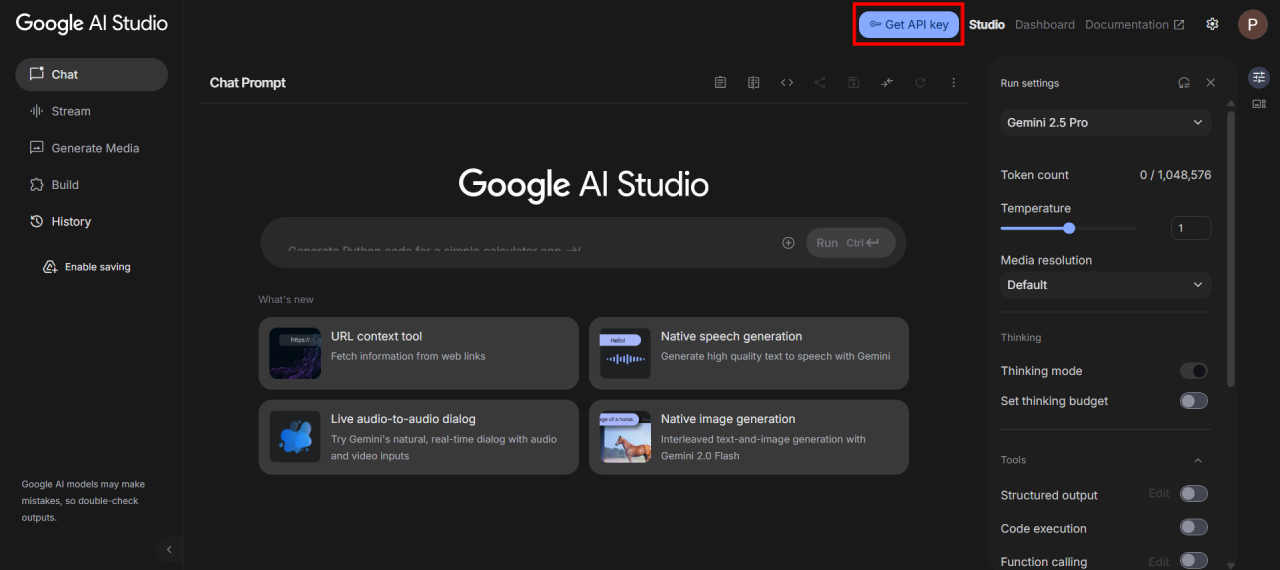Viewport: 1280px width, 570px height.
Task: Open the Native image generation card
Action: (x=748, y=437)
